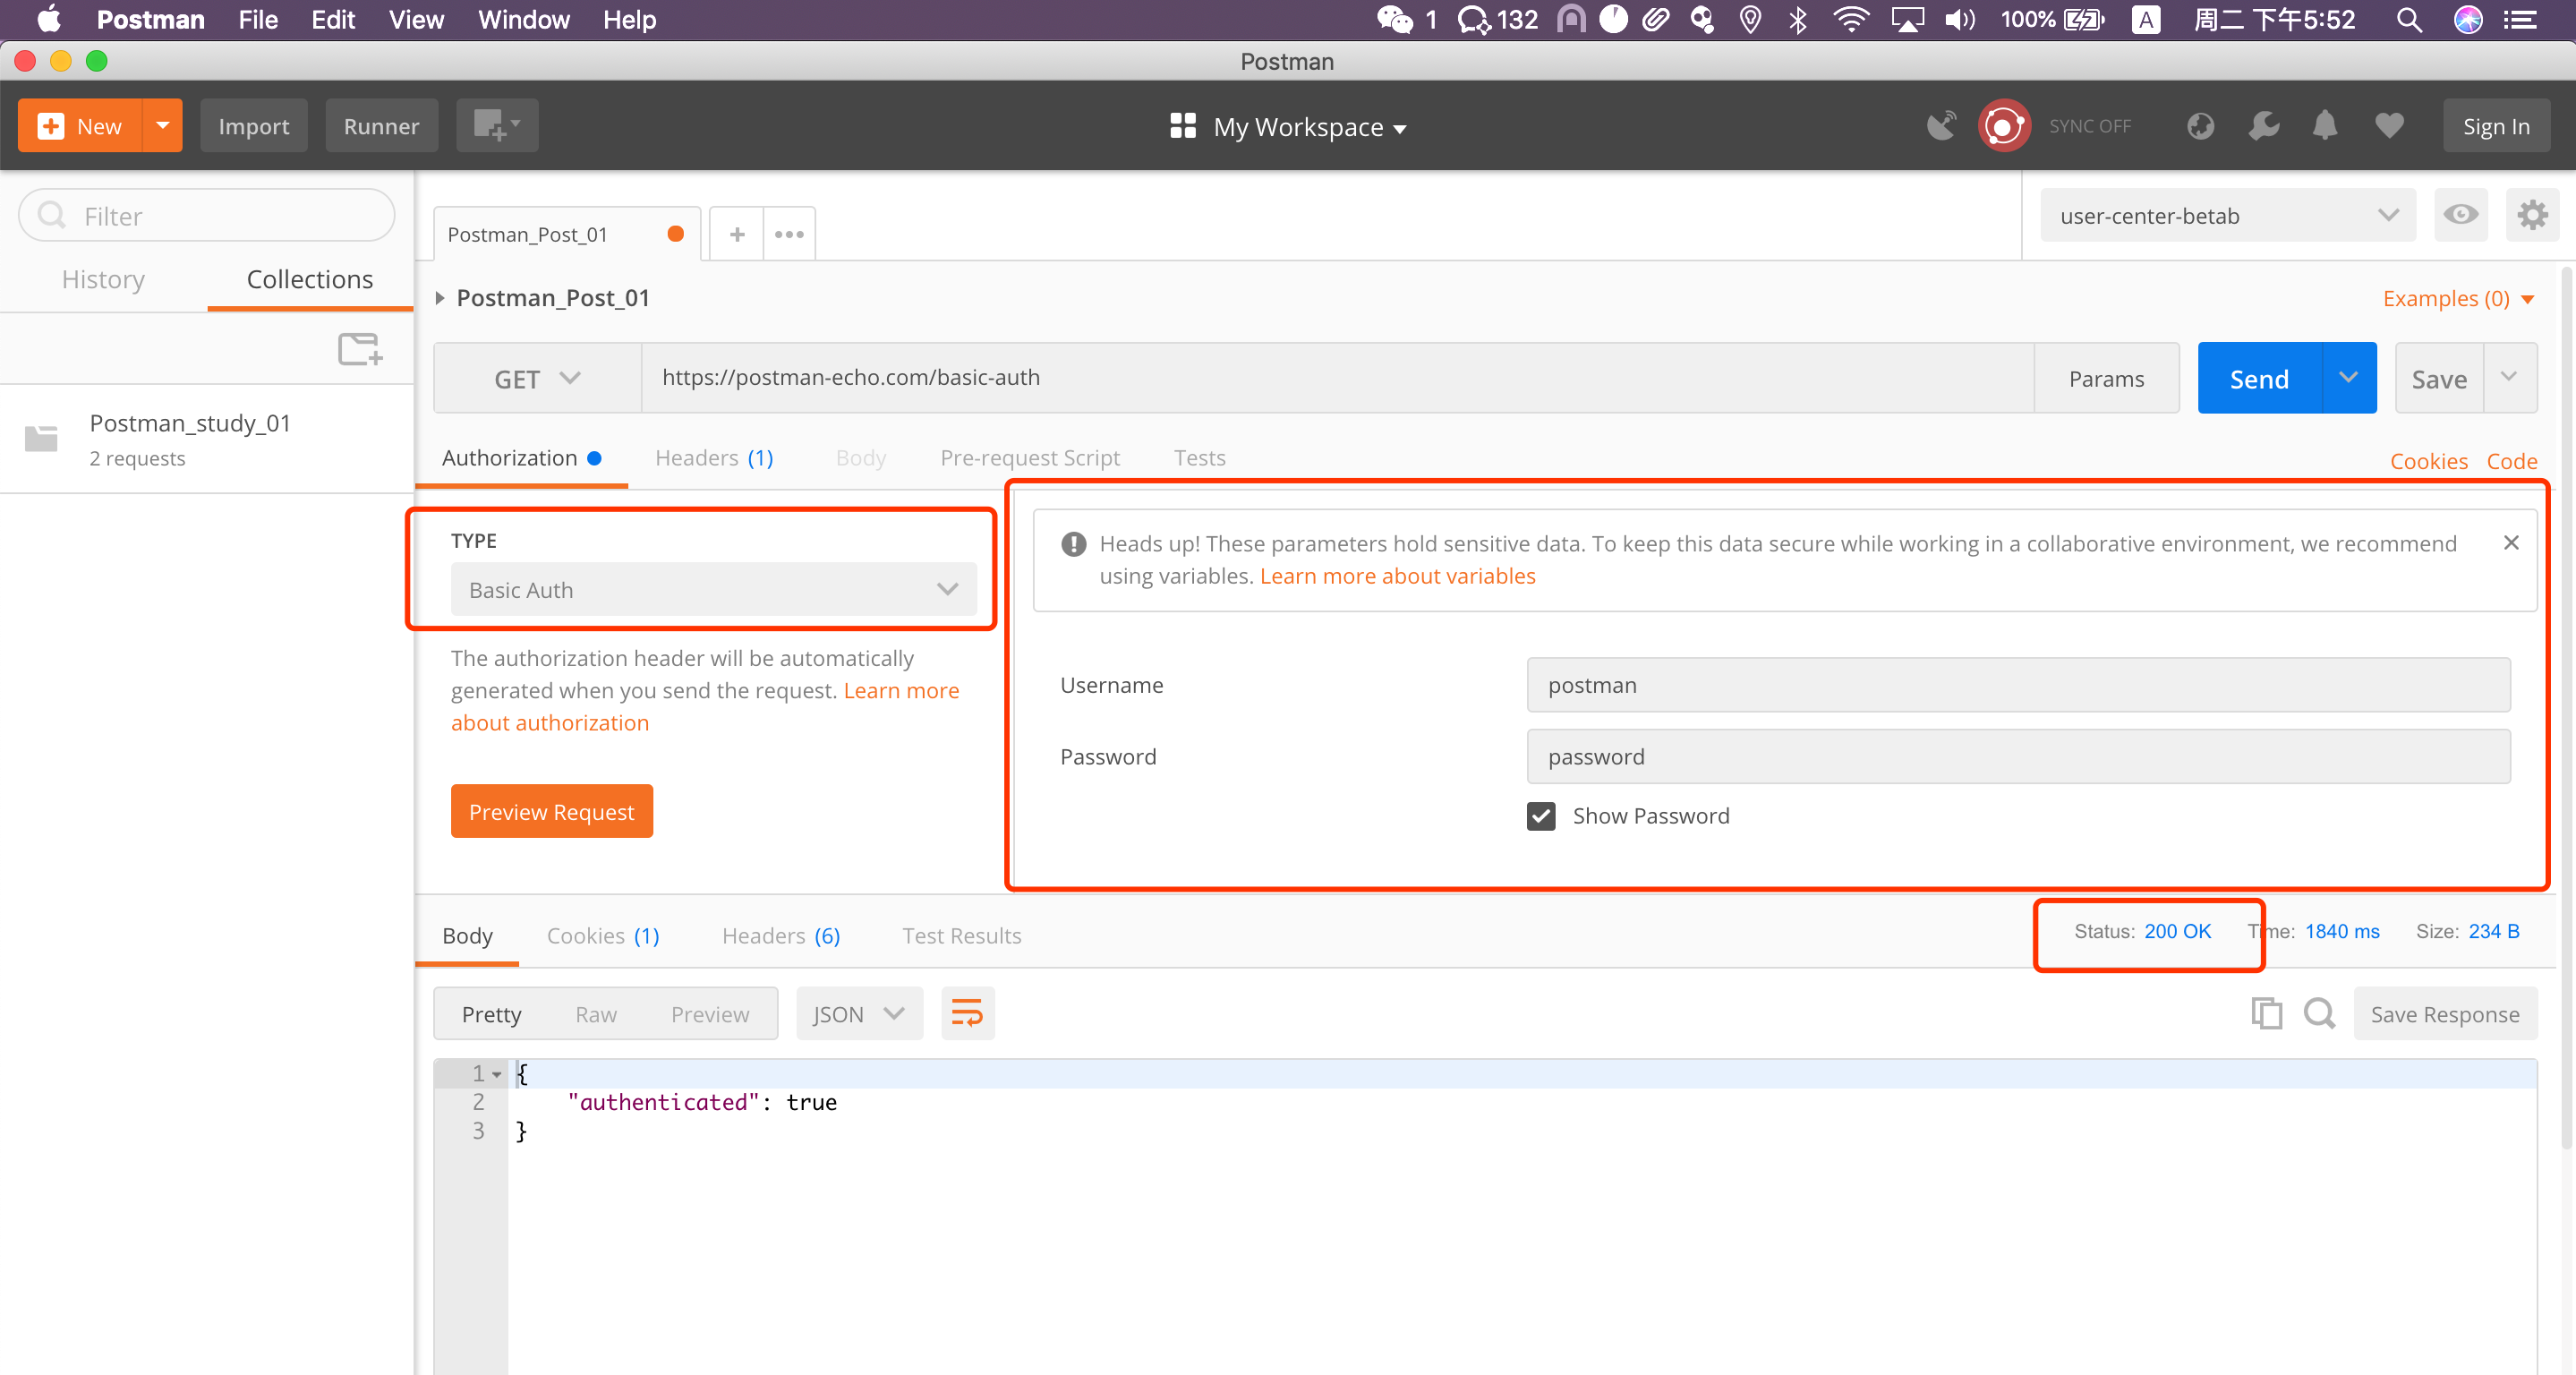Fold the JSON at line 1 arrow

click(x=496, y=1074)
